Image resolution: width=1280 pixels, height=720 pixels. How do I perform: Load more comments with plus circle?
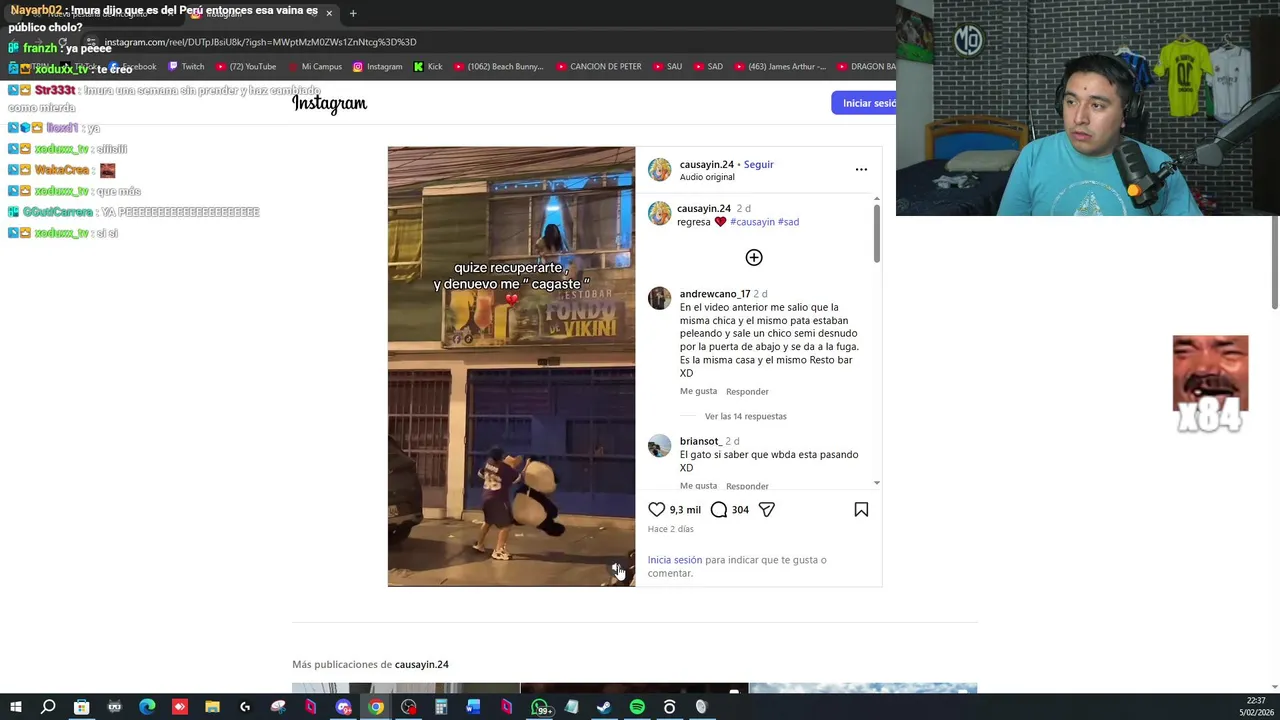click(754, 258)
